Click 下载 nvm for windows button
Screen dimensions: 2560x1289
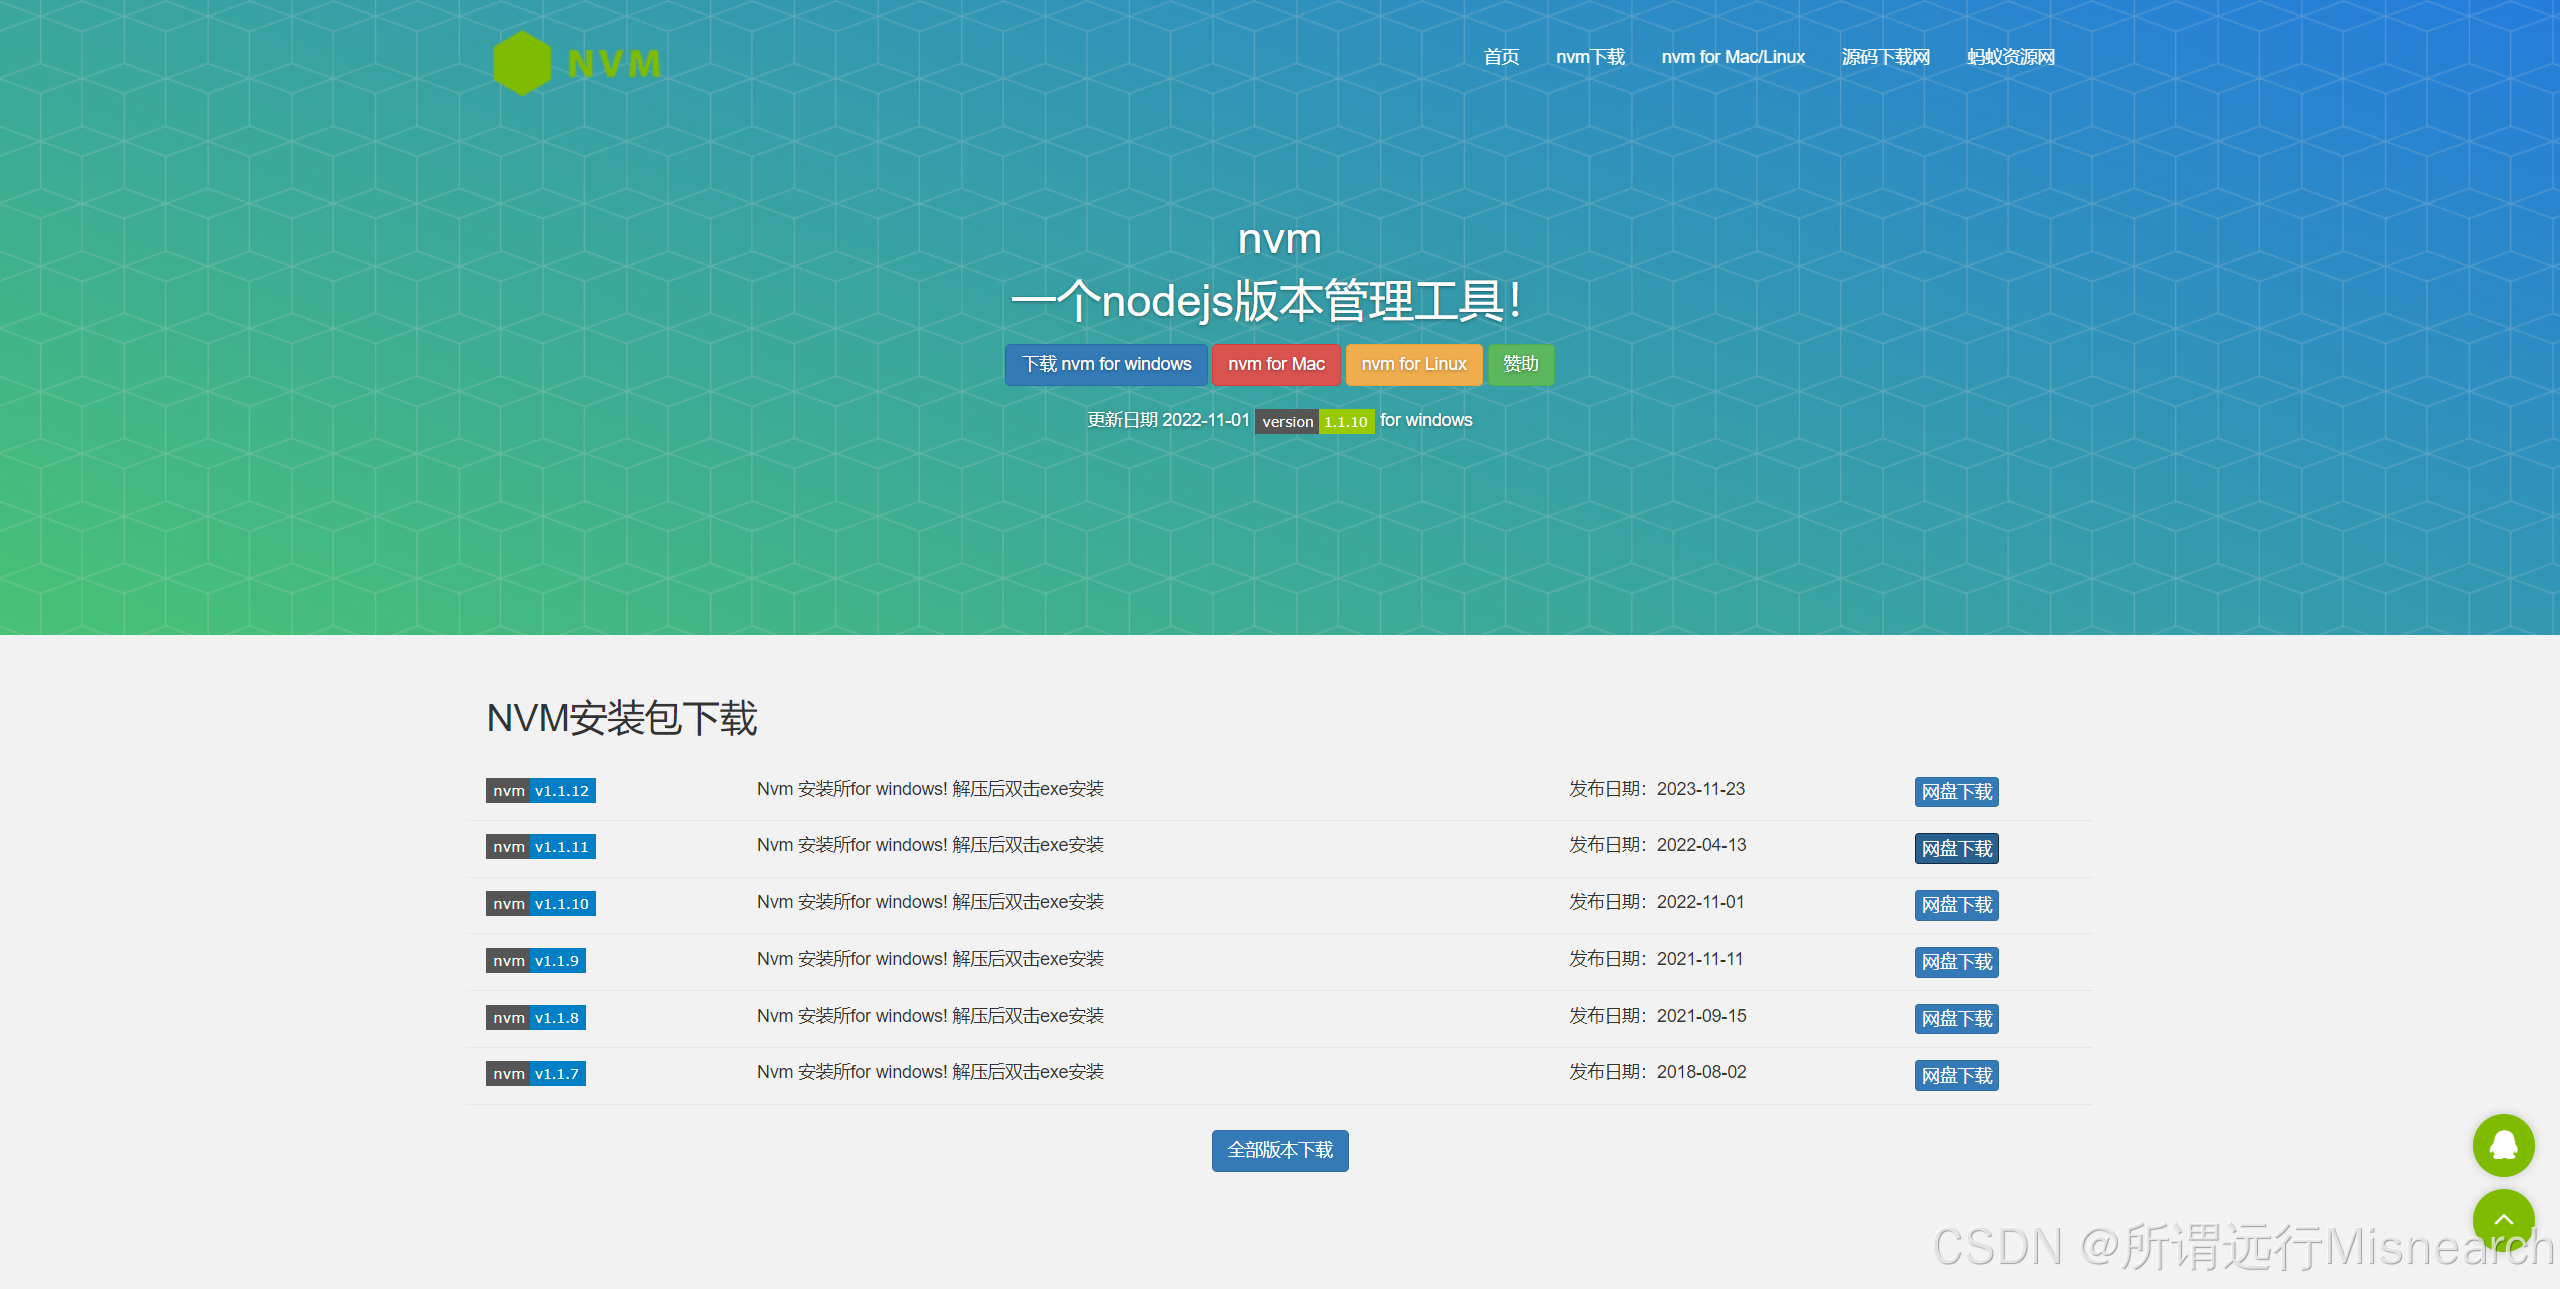pos(1106,364)
